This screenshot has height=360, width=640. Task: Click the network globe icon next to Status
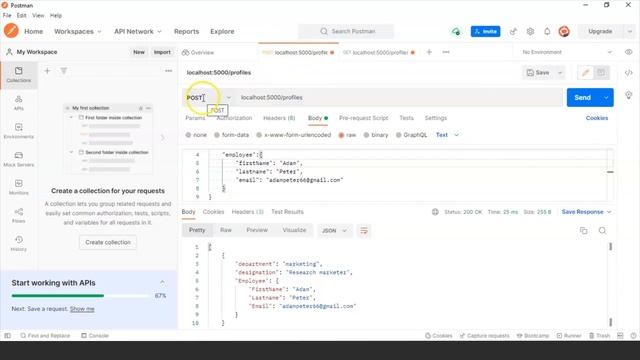pos(435,212)
